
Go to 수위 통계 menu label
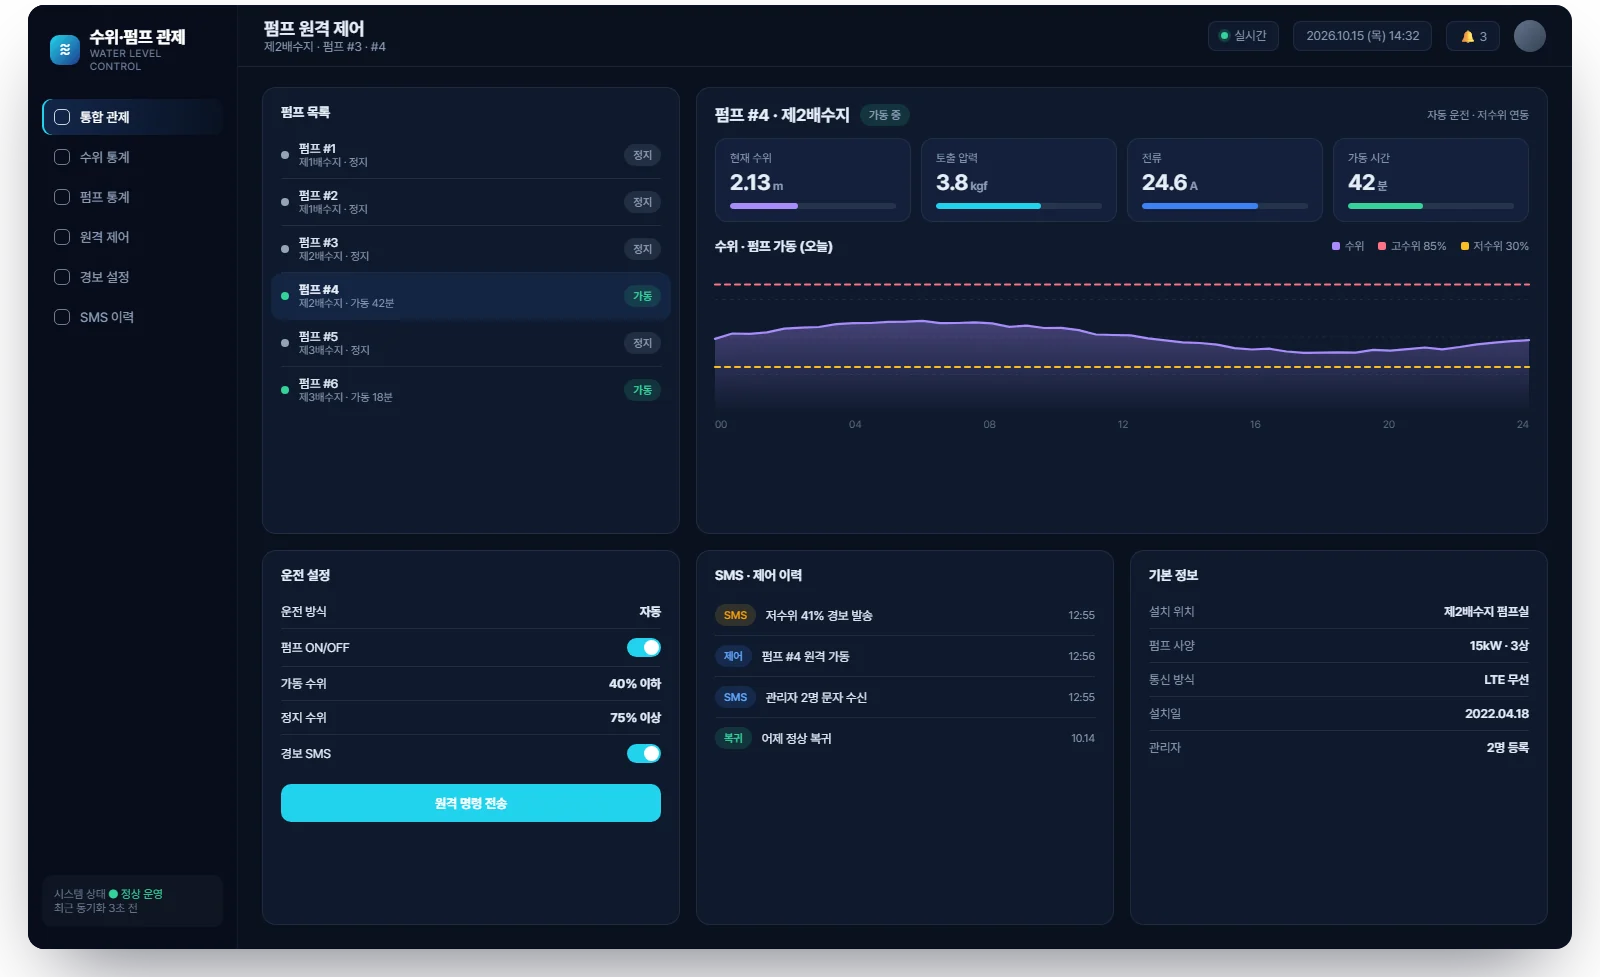105,157
